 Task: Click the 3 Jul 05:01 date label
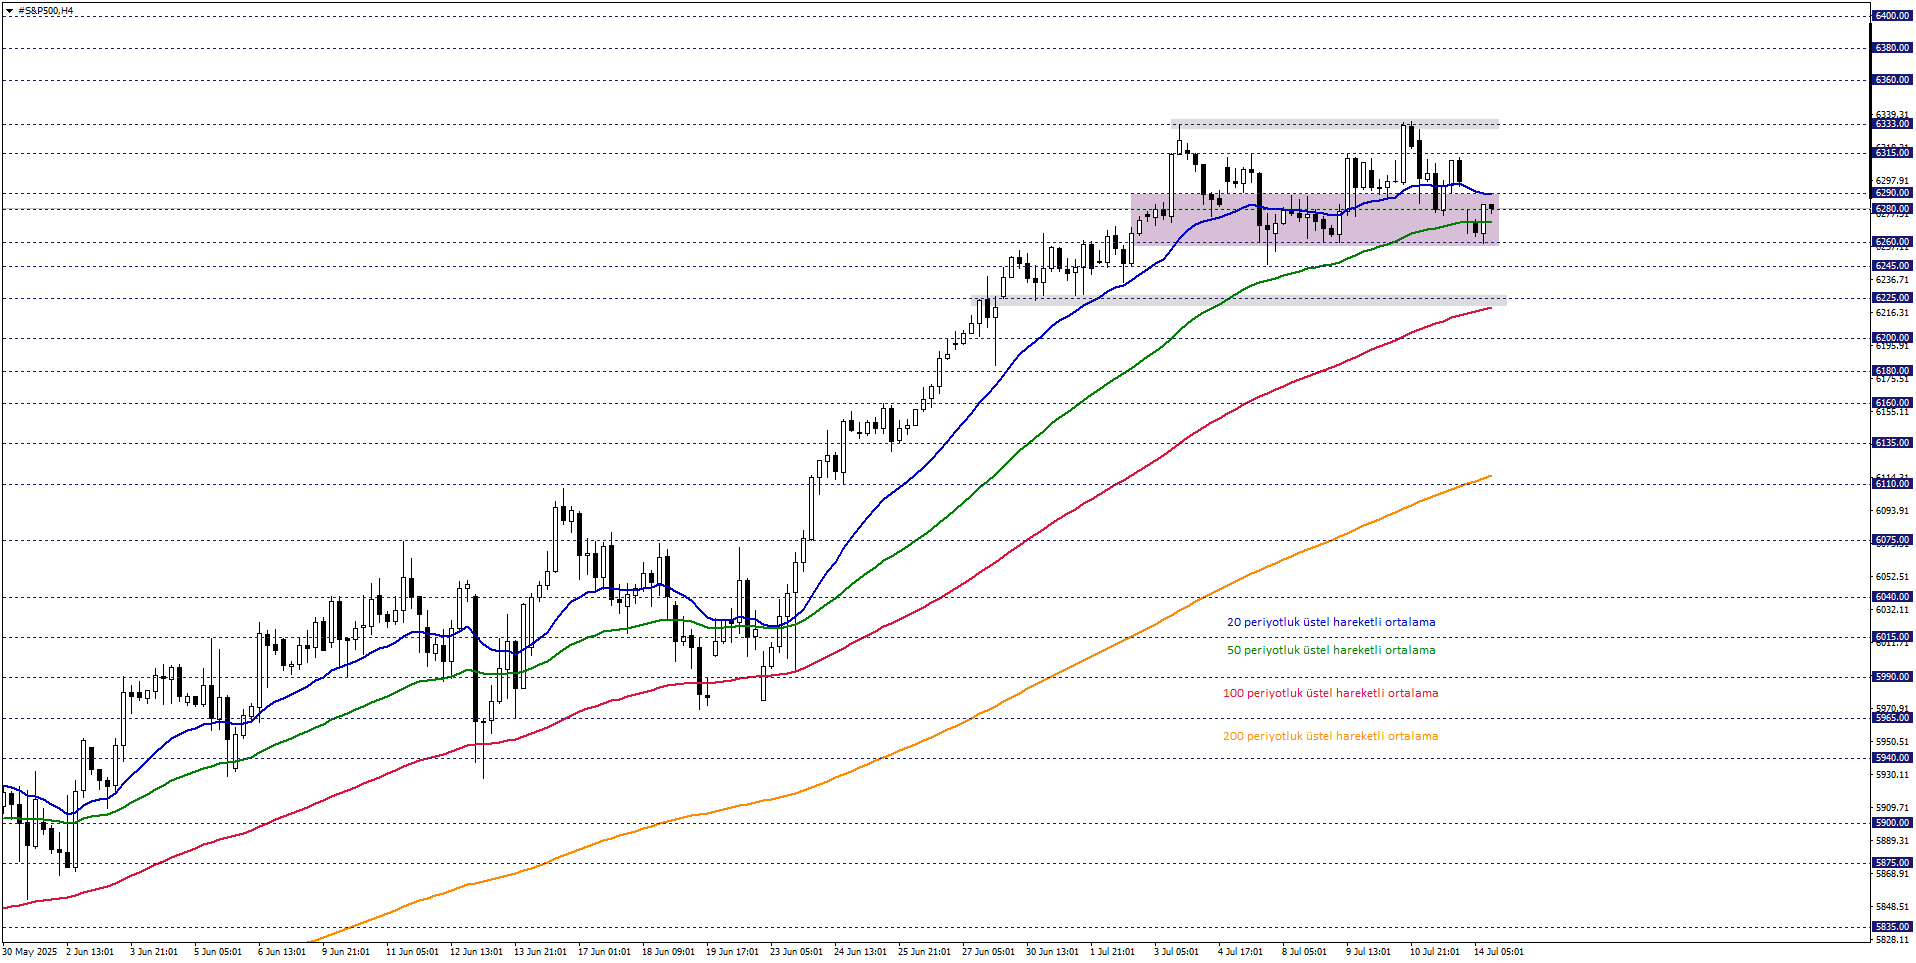1177,952
